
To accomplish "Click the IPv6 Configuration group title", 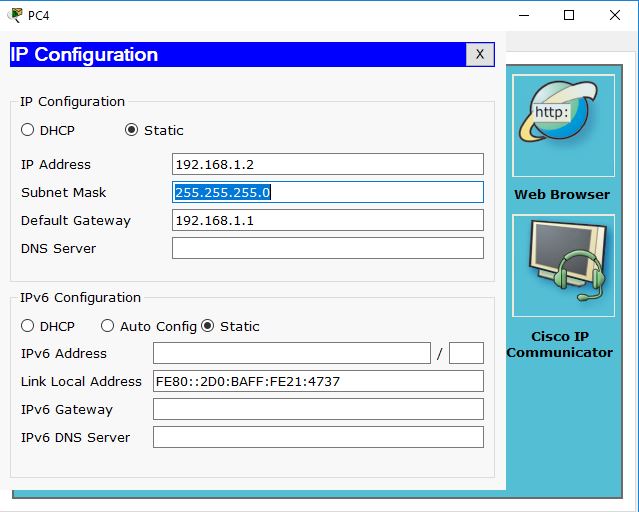I will click(80, 298).
